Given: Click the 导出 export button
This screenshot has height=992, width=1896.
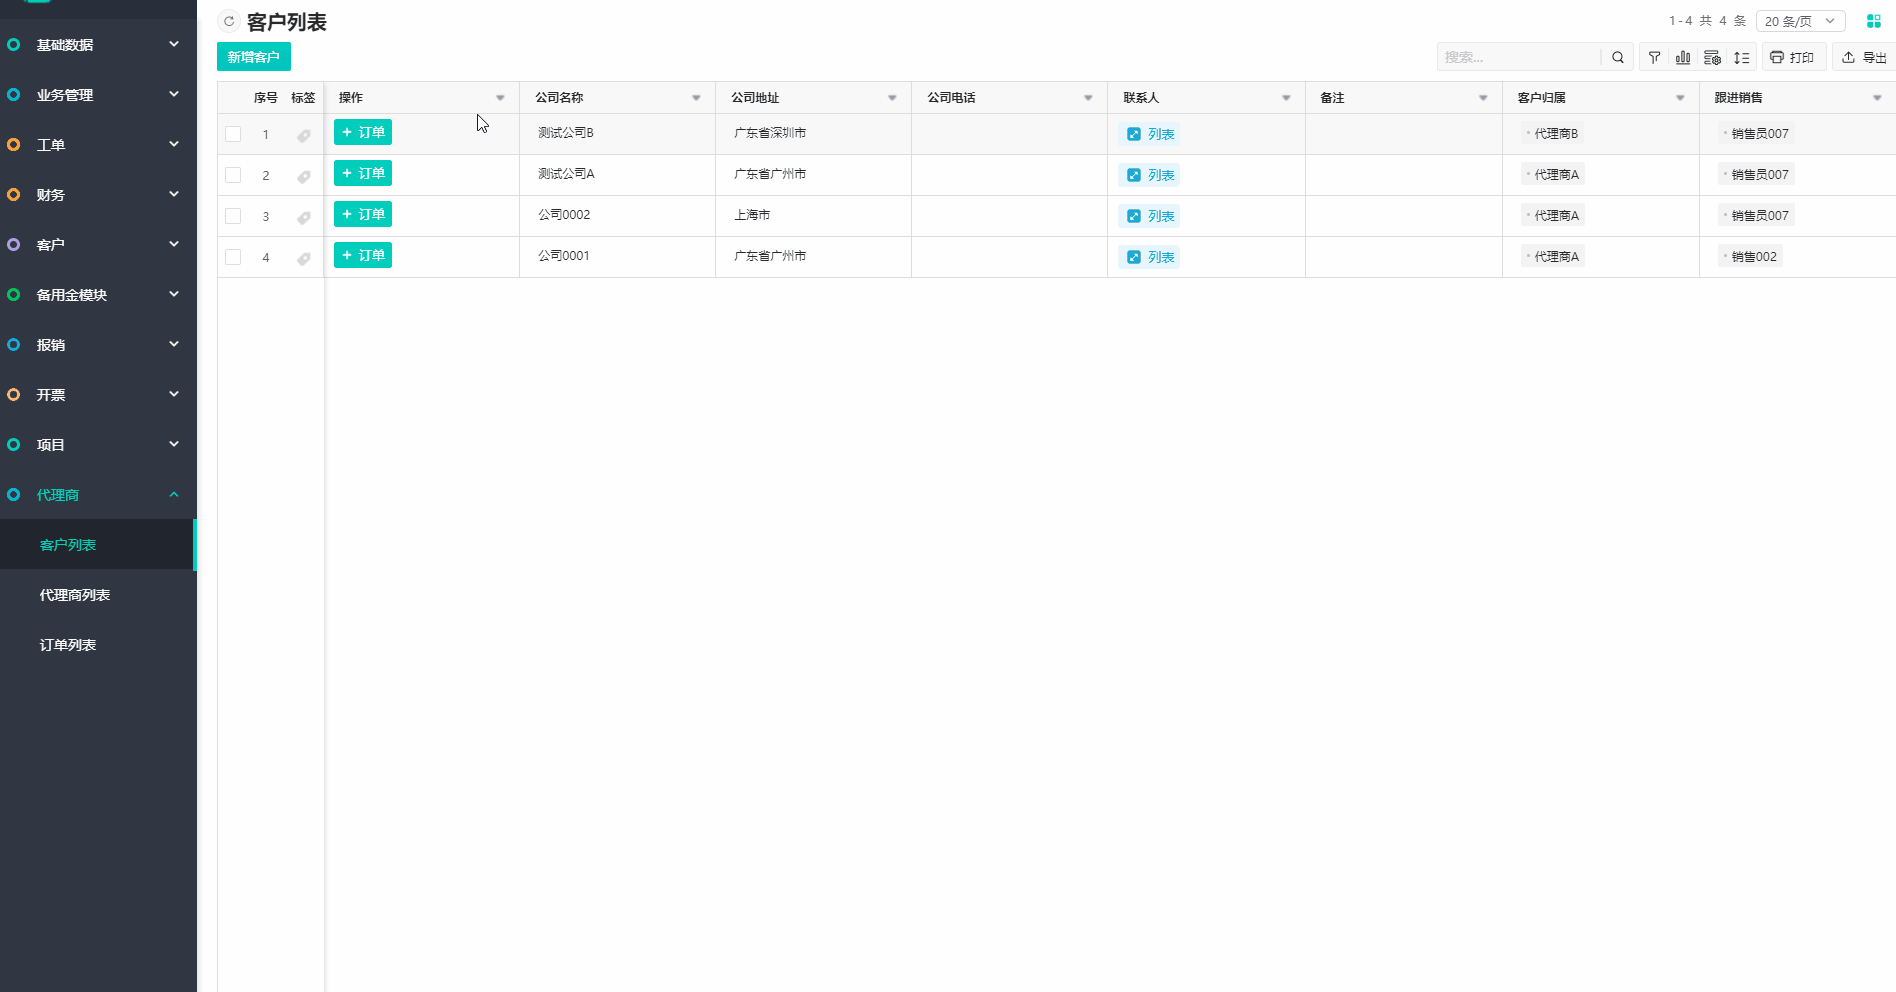Looking at the screenshot, I should pos(1864,57).
